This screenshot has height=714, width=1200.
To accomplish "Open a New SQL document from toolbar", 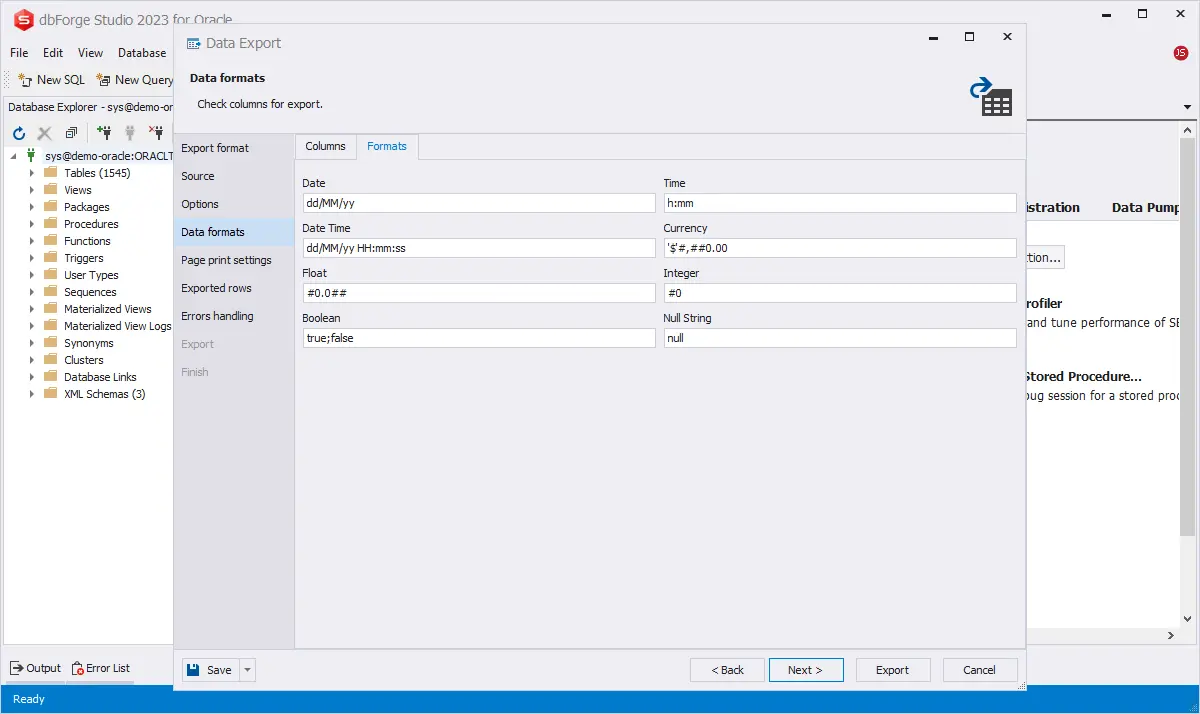I will (51, 80).
